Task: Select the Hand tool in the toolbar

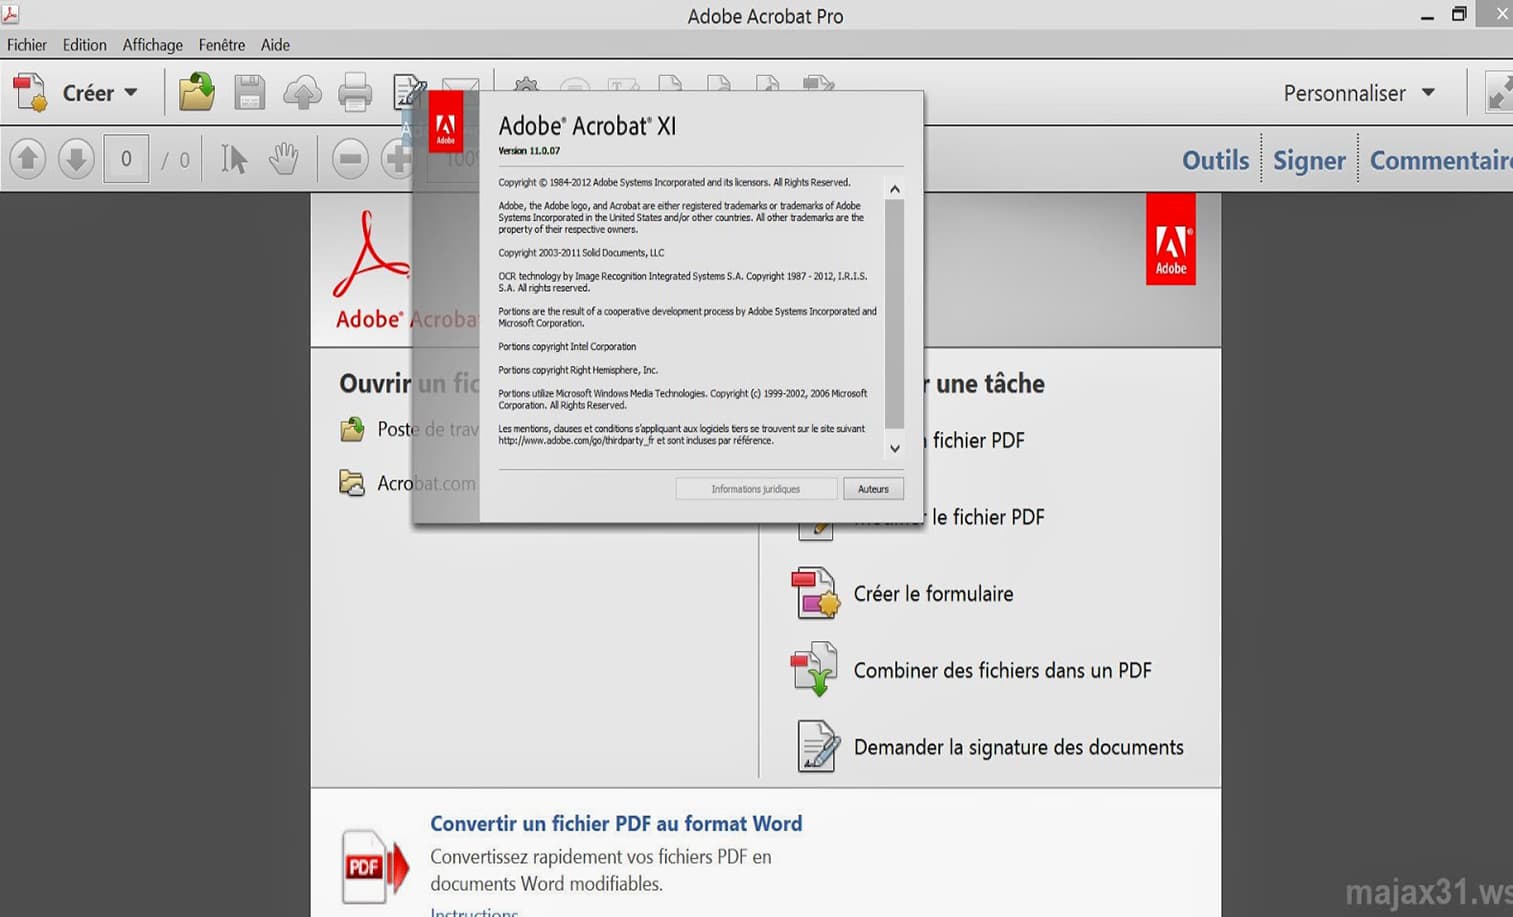Action: point(284,158)
